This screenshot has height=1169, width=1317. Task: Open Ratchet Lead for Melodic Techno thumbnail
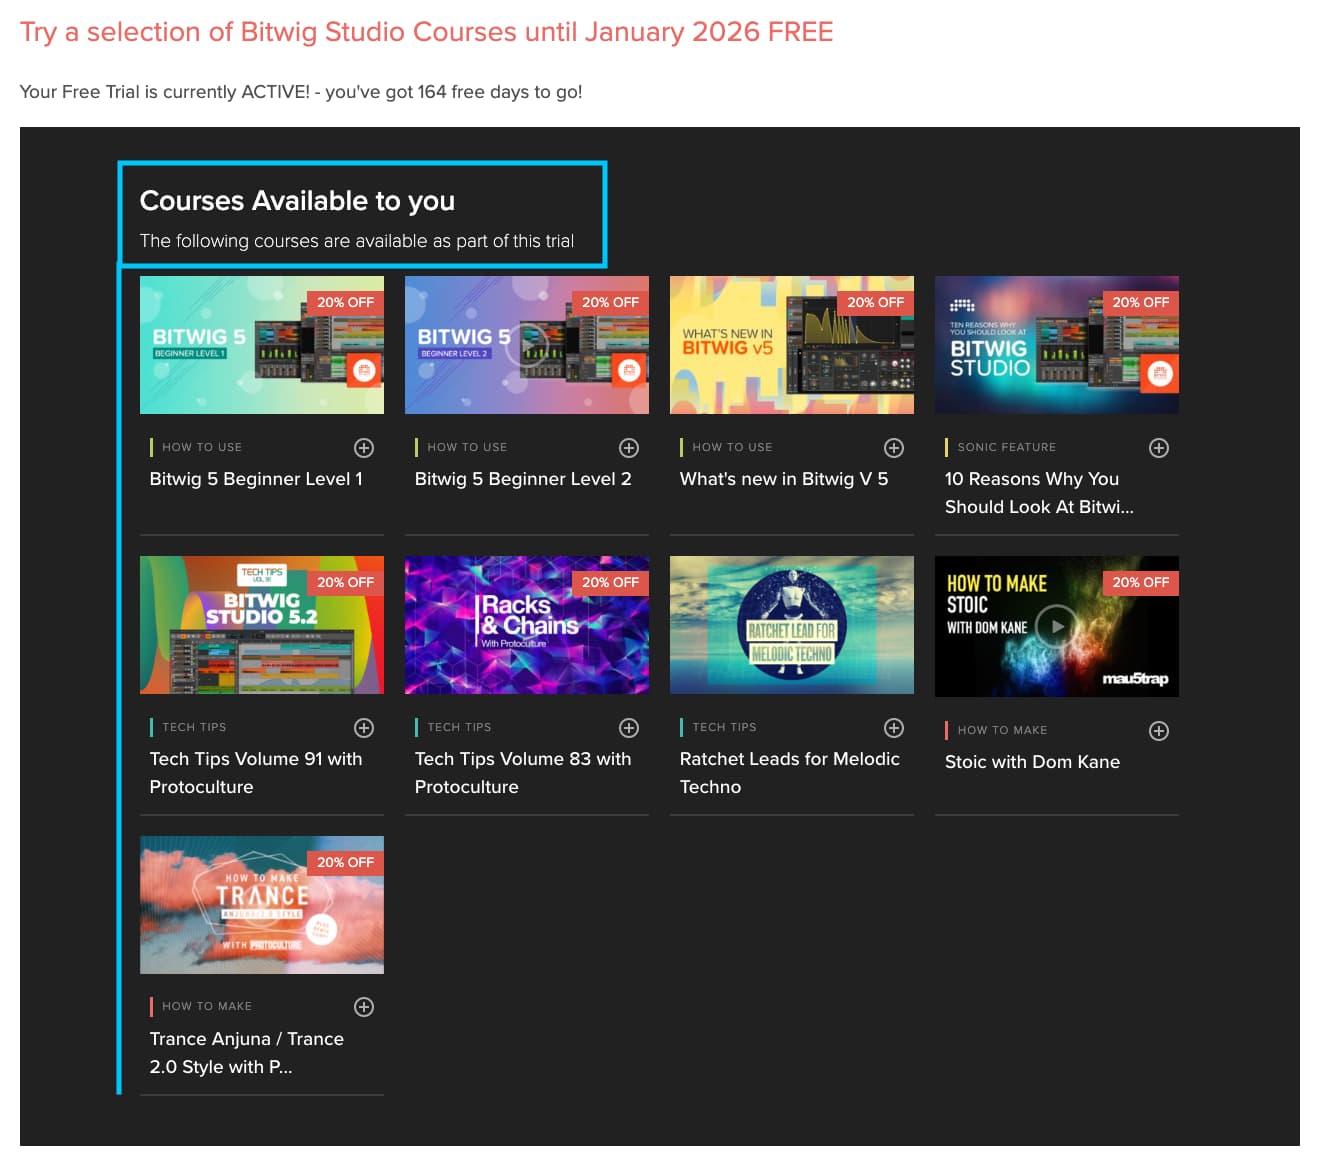pos(792,625)
